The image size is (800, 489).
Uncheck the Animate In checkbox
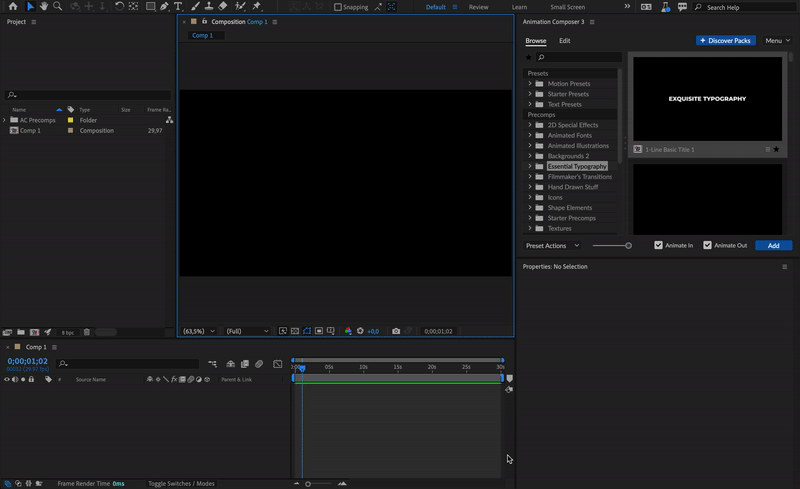(658, 245)
